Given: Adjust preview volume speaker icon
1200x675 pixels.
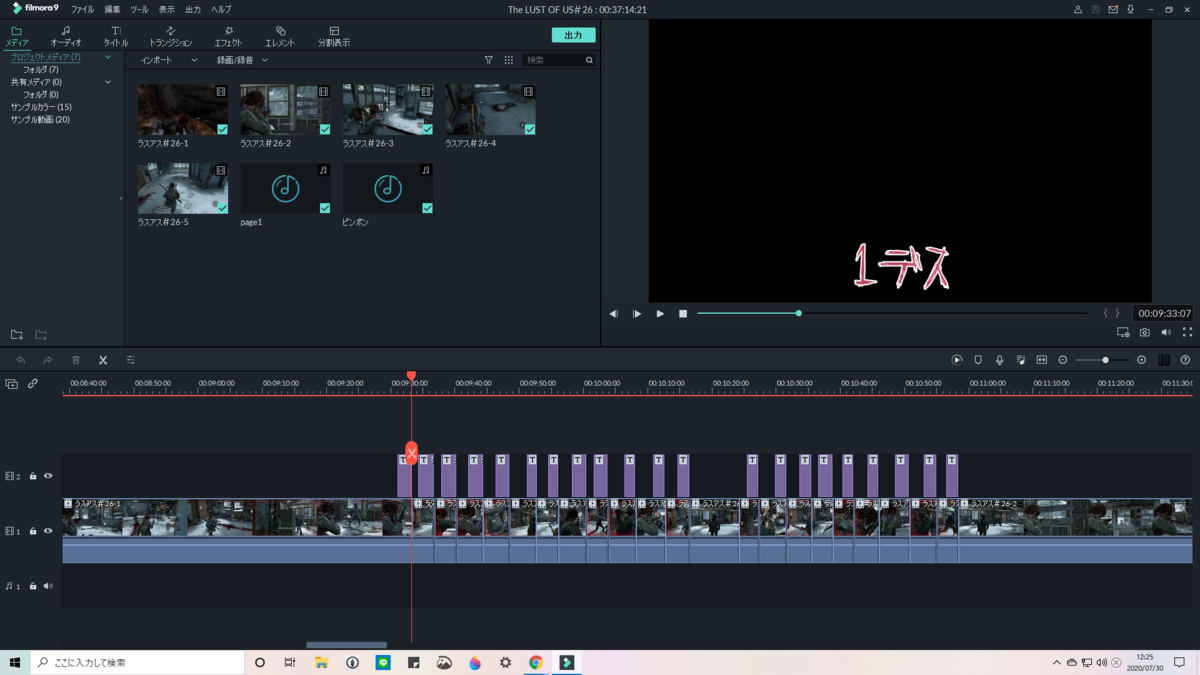Looking at the screenshot, I should (x=1166, y=332).
